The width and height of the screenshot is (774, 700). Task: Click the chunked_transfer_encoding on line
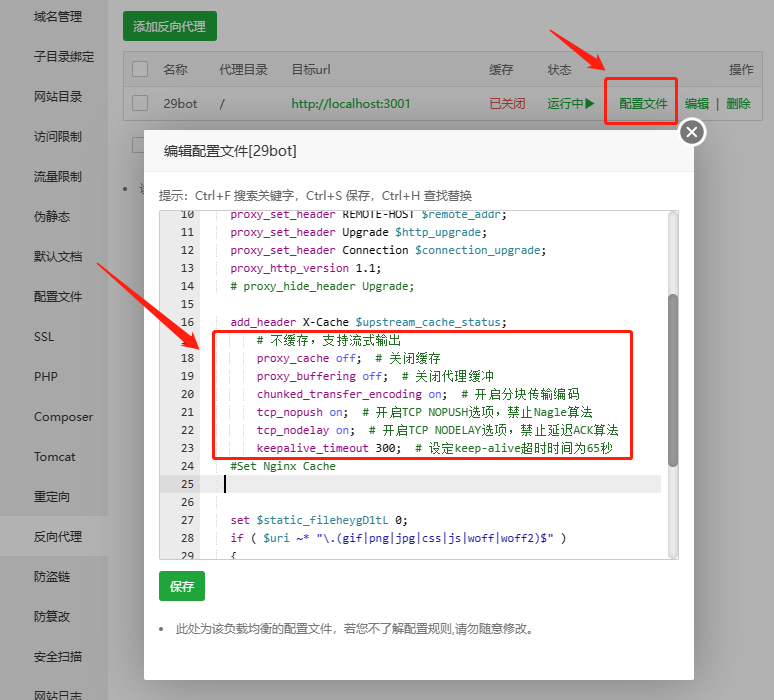point(418,394)
